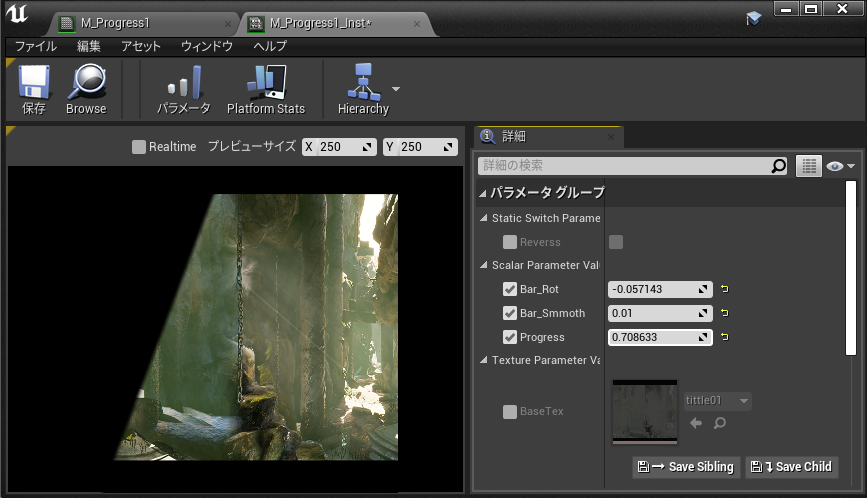Open the ウィンドウ menu
This screenshot has height=498, width=867.
click(x=207, y=46)
